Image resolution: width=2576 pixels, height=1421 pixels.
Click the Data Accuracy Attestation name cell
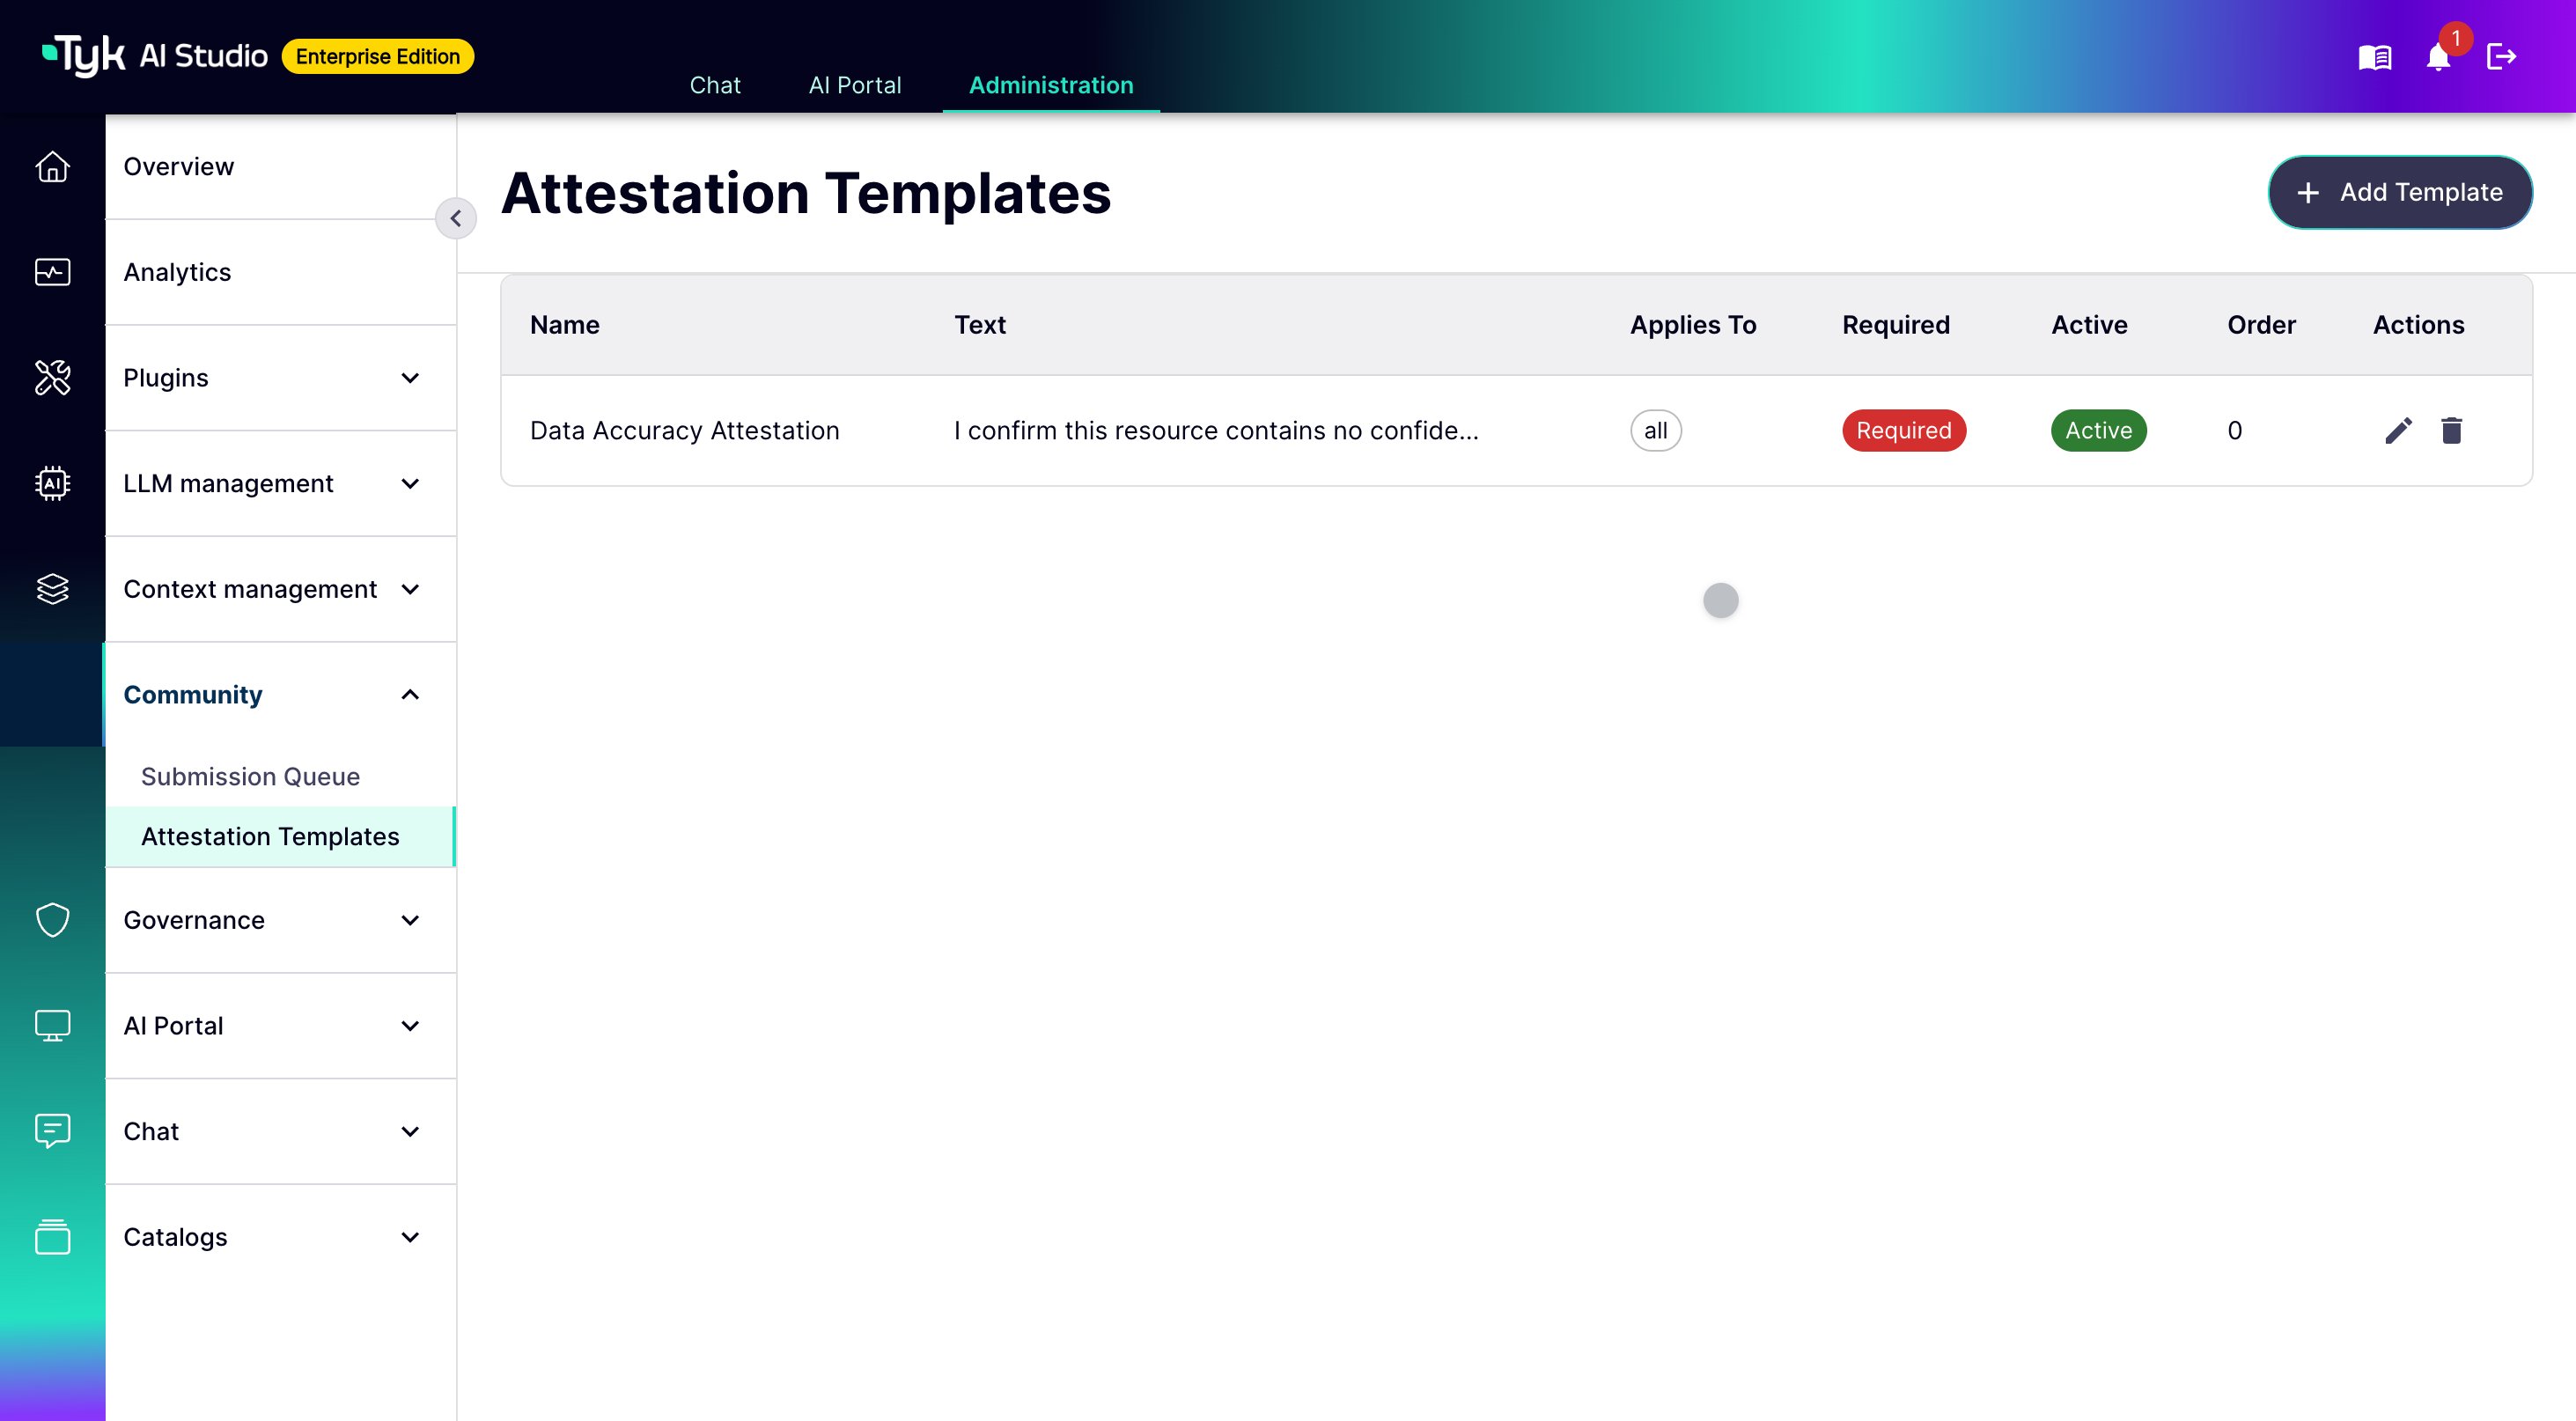[x=685, y=431]
